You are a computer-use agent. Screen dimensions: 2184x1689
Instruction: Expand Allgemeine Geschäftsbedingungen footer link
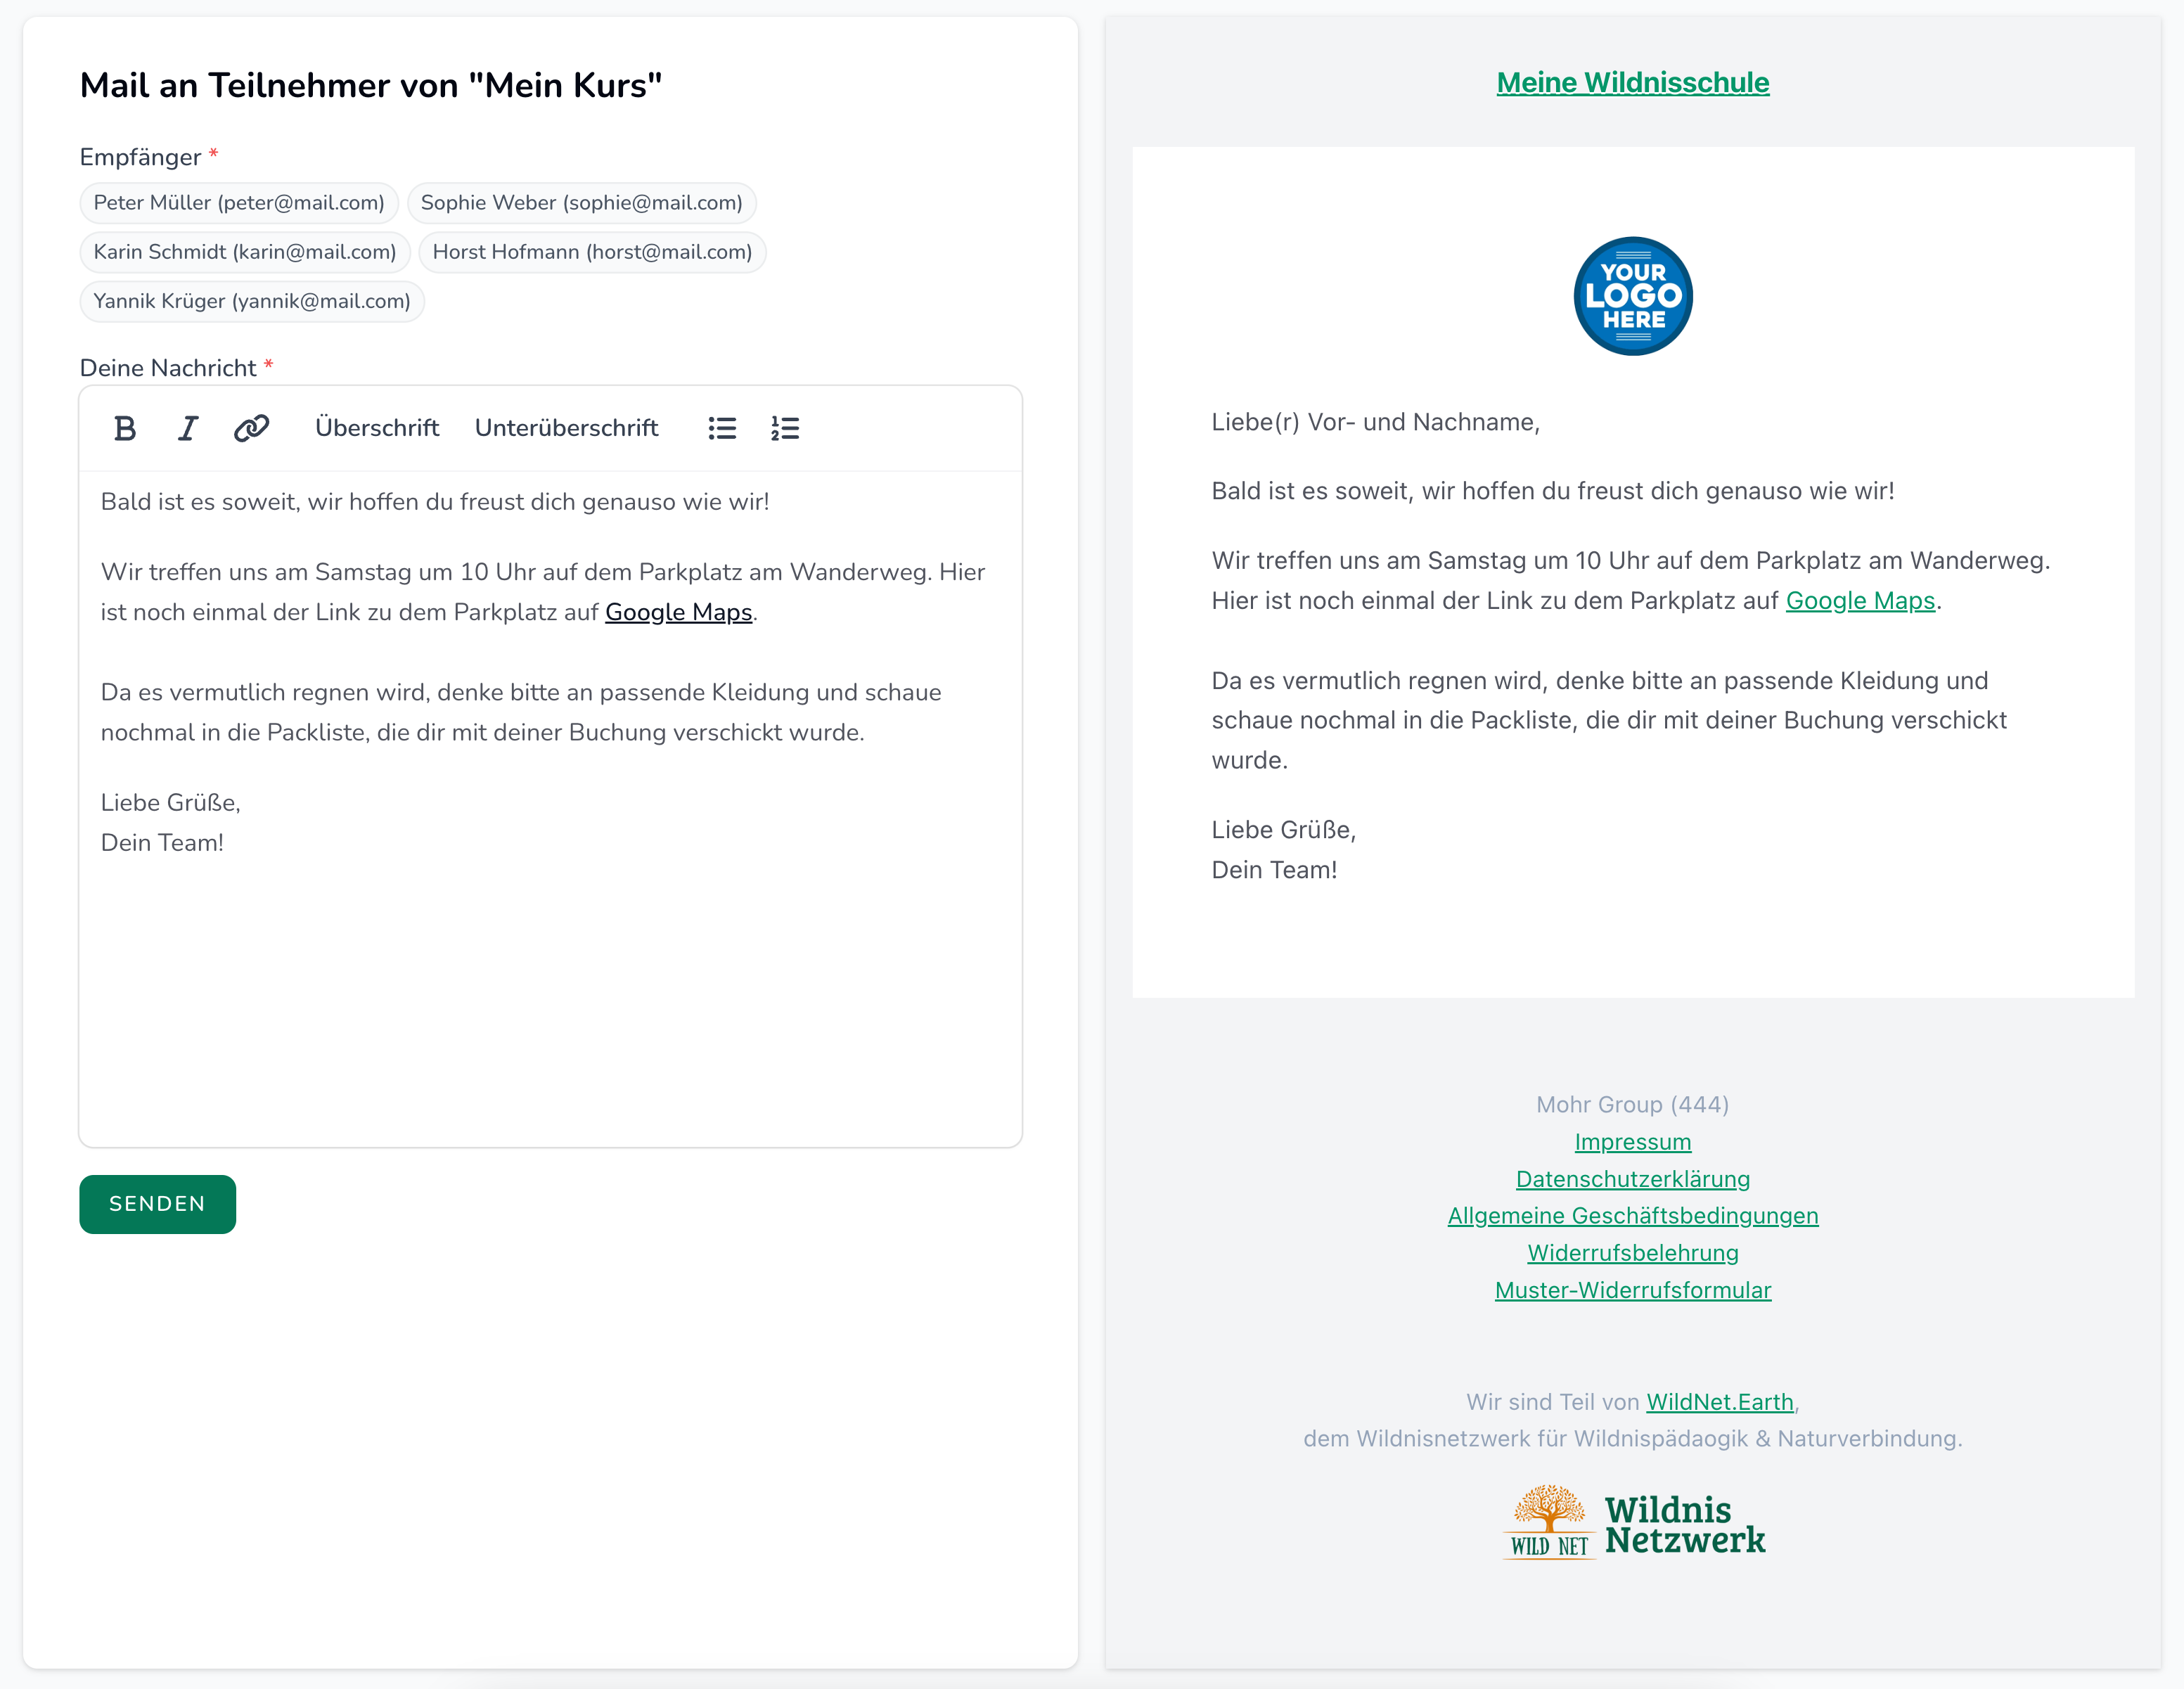[x=1633, y=1216]
